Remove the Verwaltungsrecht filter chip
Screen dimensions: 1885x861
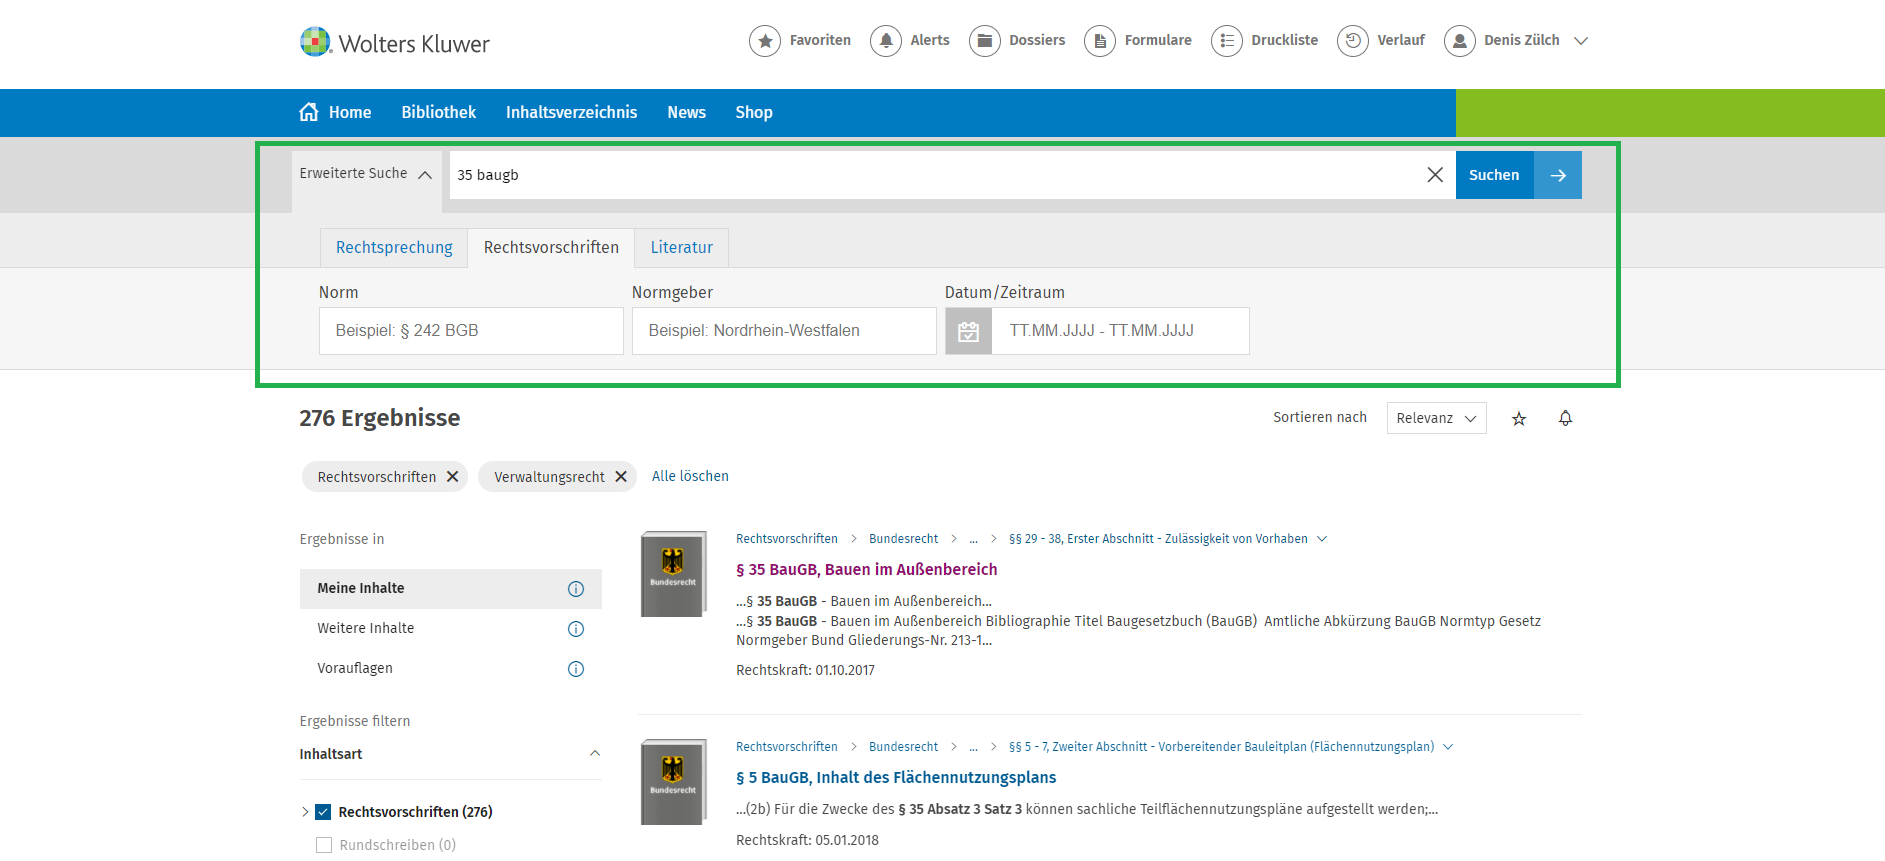[621, 477]
